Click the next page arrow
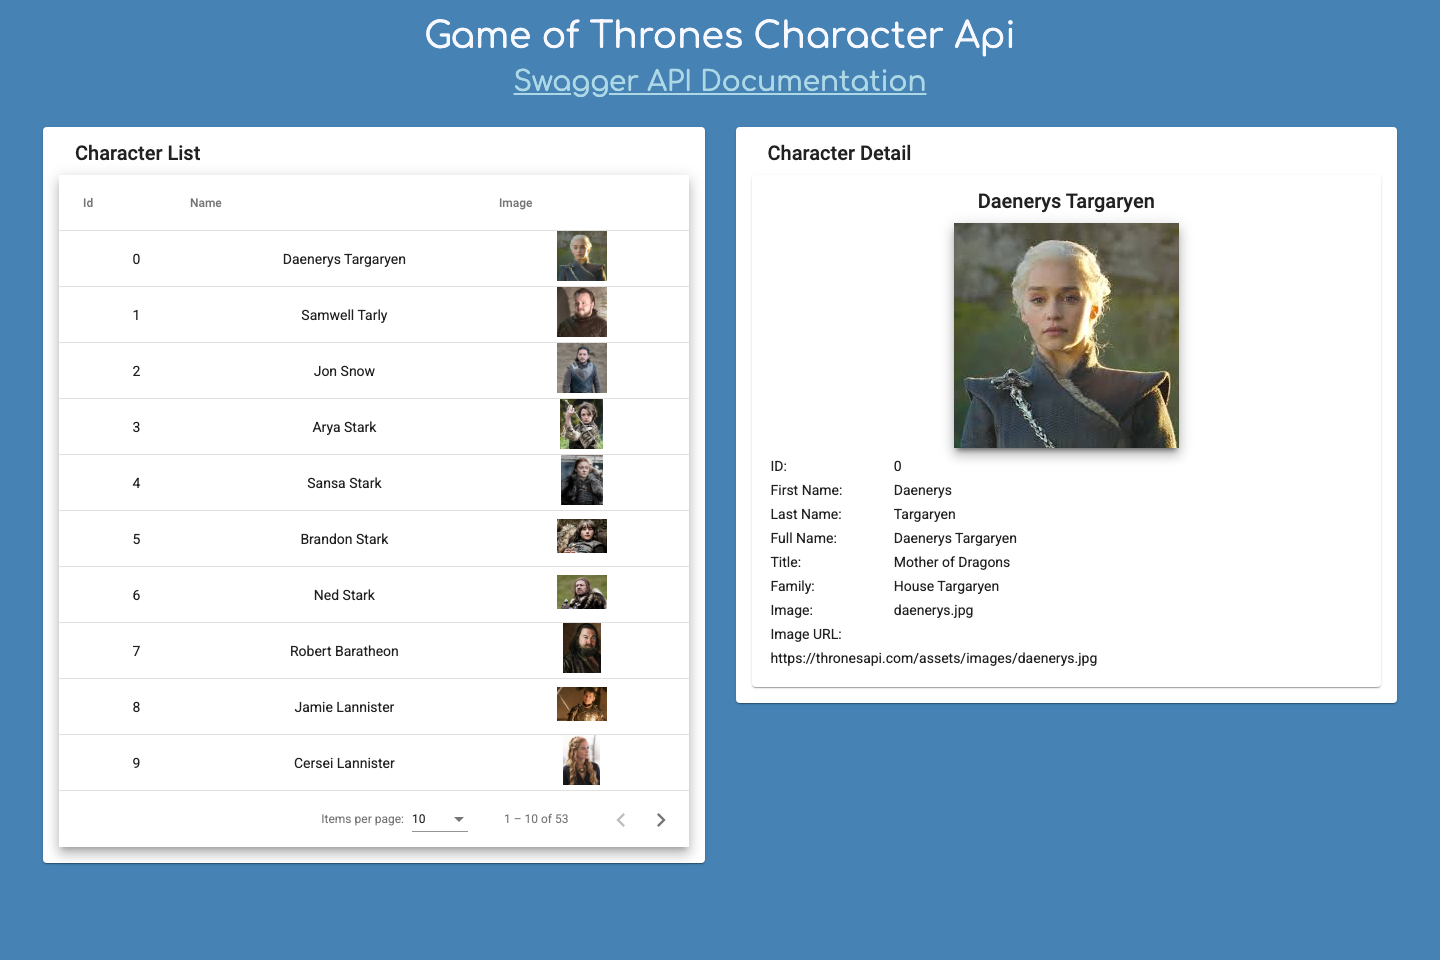This screenshot has height=960, width=1440. coord(661,819)
